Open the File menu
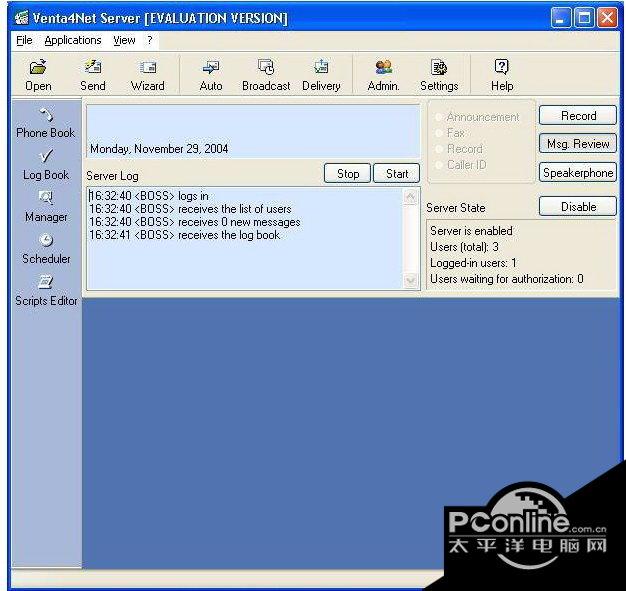The image size is (626, 591). tap(24, 40)
